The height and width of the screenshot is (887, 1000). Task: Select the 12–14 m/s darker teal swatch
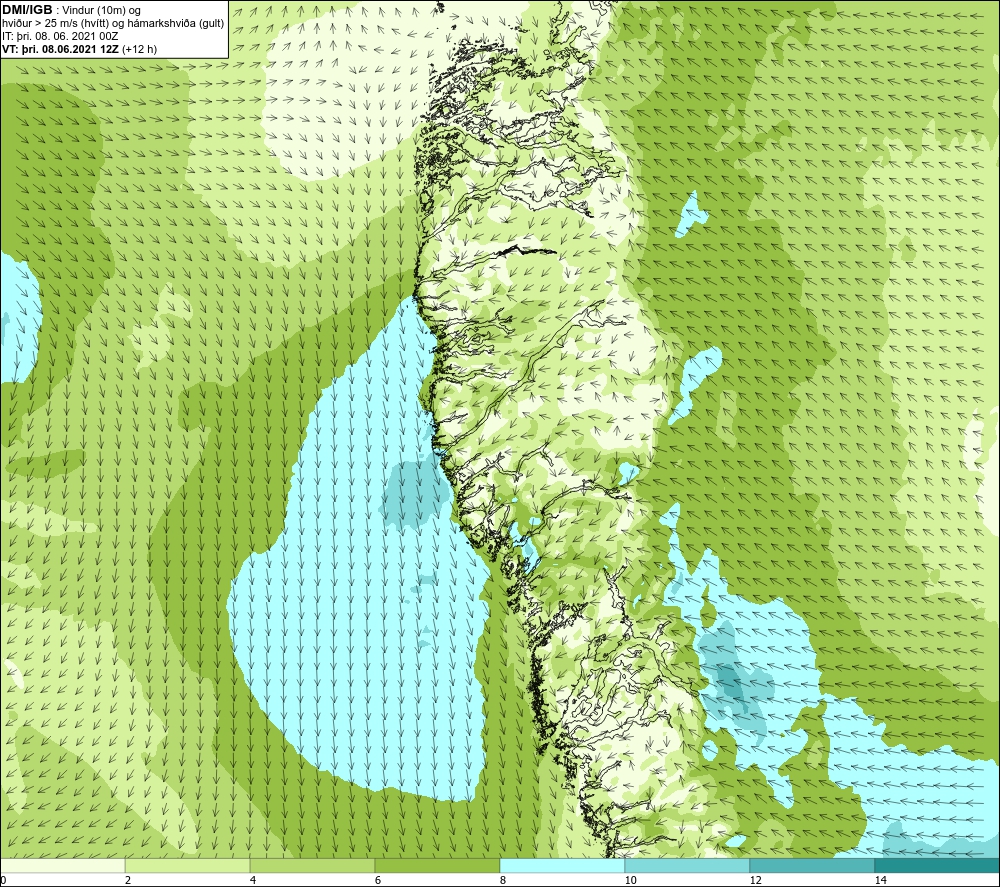point(812,865)
